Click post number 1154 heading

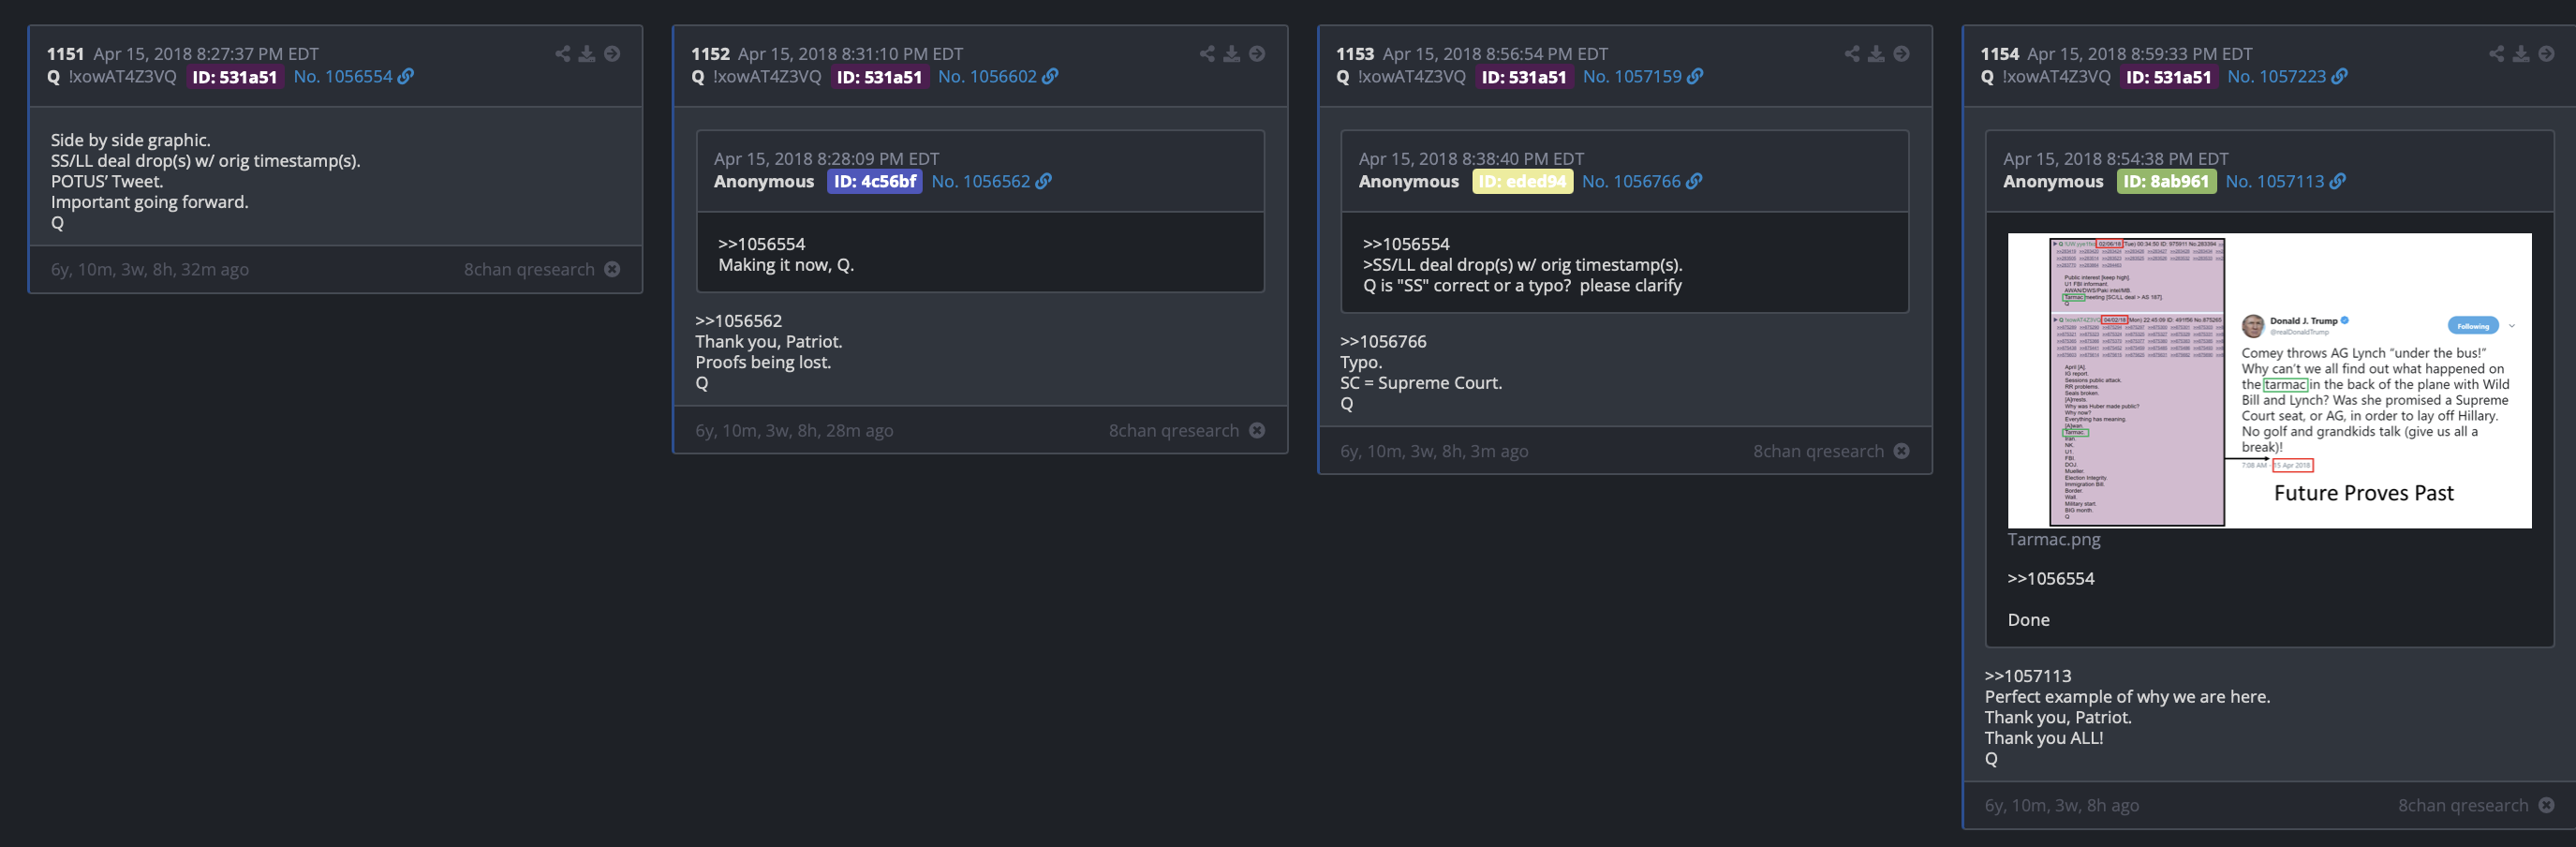1999,54
